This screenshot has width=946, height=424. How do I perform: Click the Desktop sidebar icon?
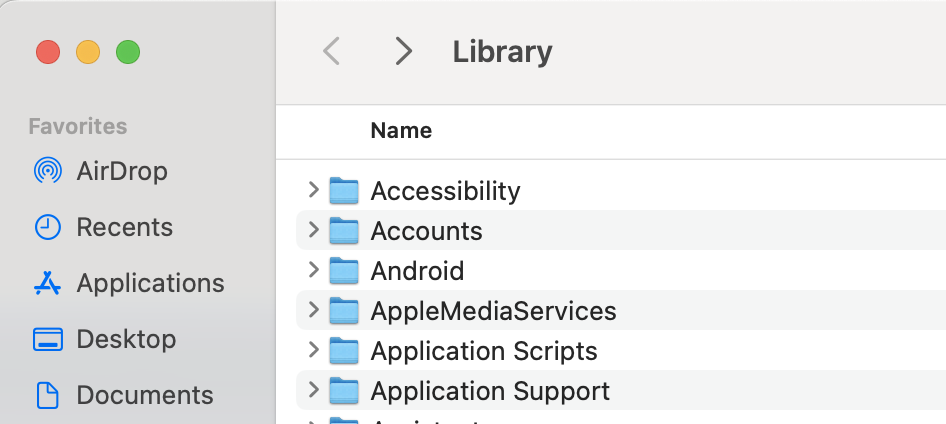(47, 339)
